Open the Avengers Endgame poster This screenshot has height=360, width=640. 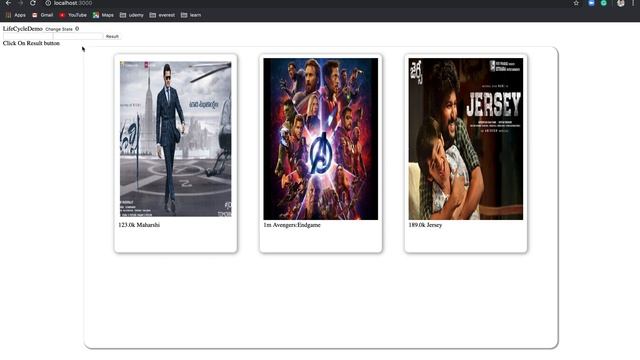point(320,139)
